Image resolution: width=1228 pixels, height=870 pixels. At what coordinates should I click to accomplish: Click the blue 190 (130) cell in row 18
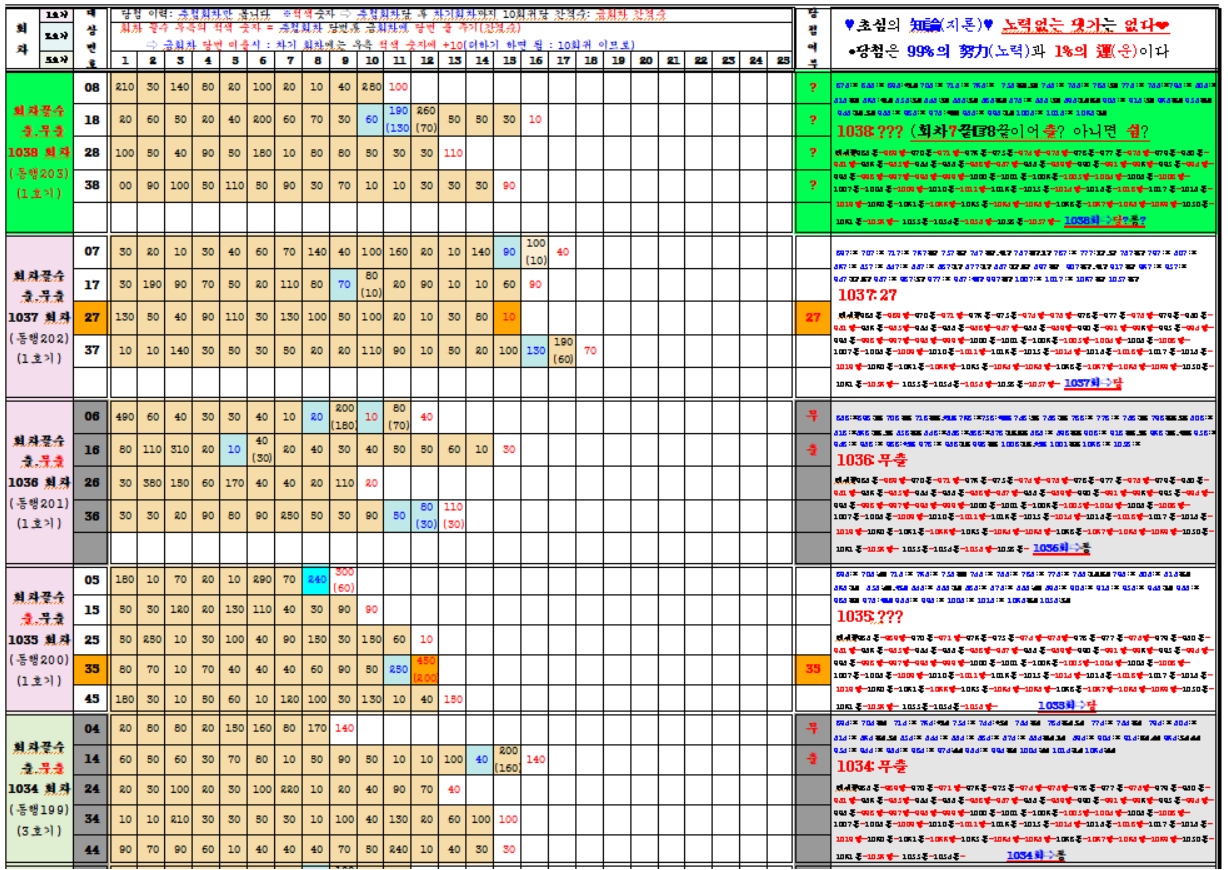pyautogui.click(x=398, y=119)
